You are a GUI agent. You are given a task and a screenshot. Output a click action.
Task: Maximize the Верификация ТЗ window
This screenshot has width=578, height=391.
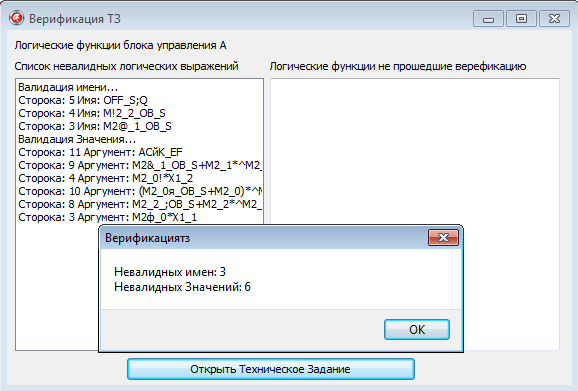point(521,19)
